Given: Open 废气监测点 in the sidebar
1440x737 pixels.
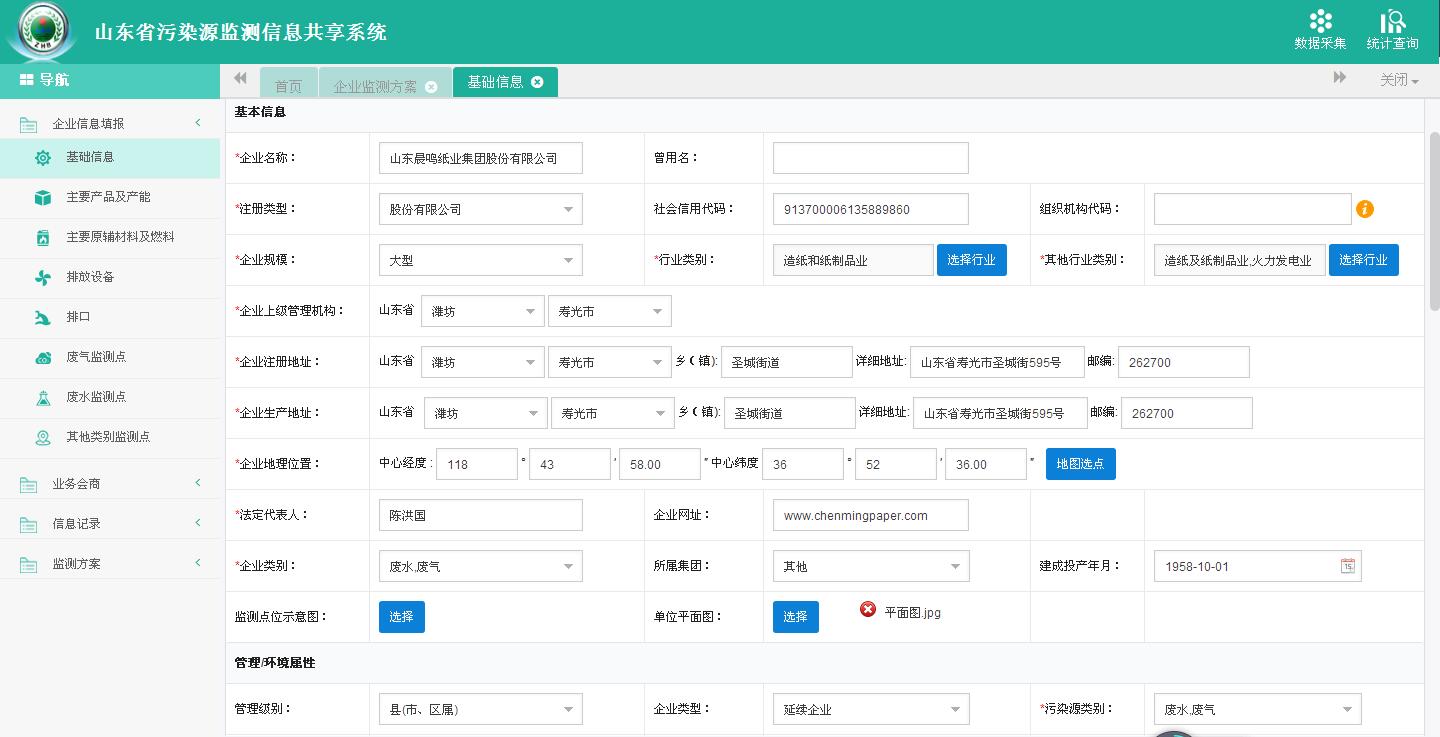Looking at the screenshot, I should pyautogui.click(x=96, y=357).
